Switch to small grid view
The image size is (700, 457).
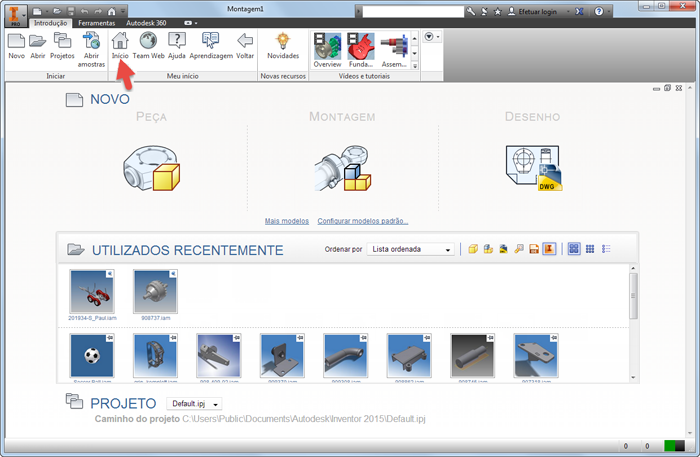pyautogui.click(x=590, y=249)
